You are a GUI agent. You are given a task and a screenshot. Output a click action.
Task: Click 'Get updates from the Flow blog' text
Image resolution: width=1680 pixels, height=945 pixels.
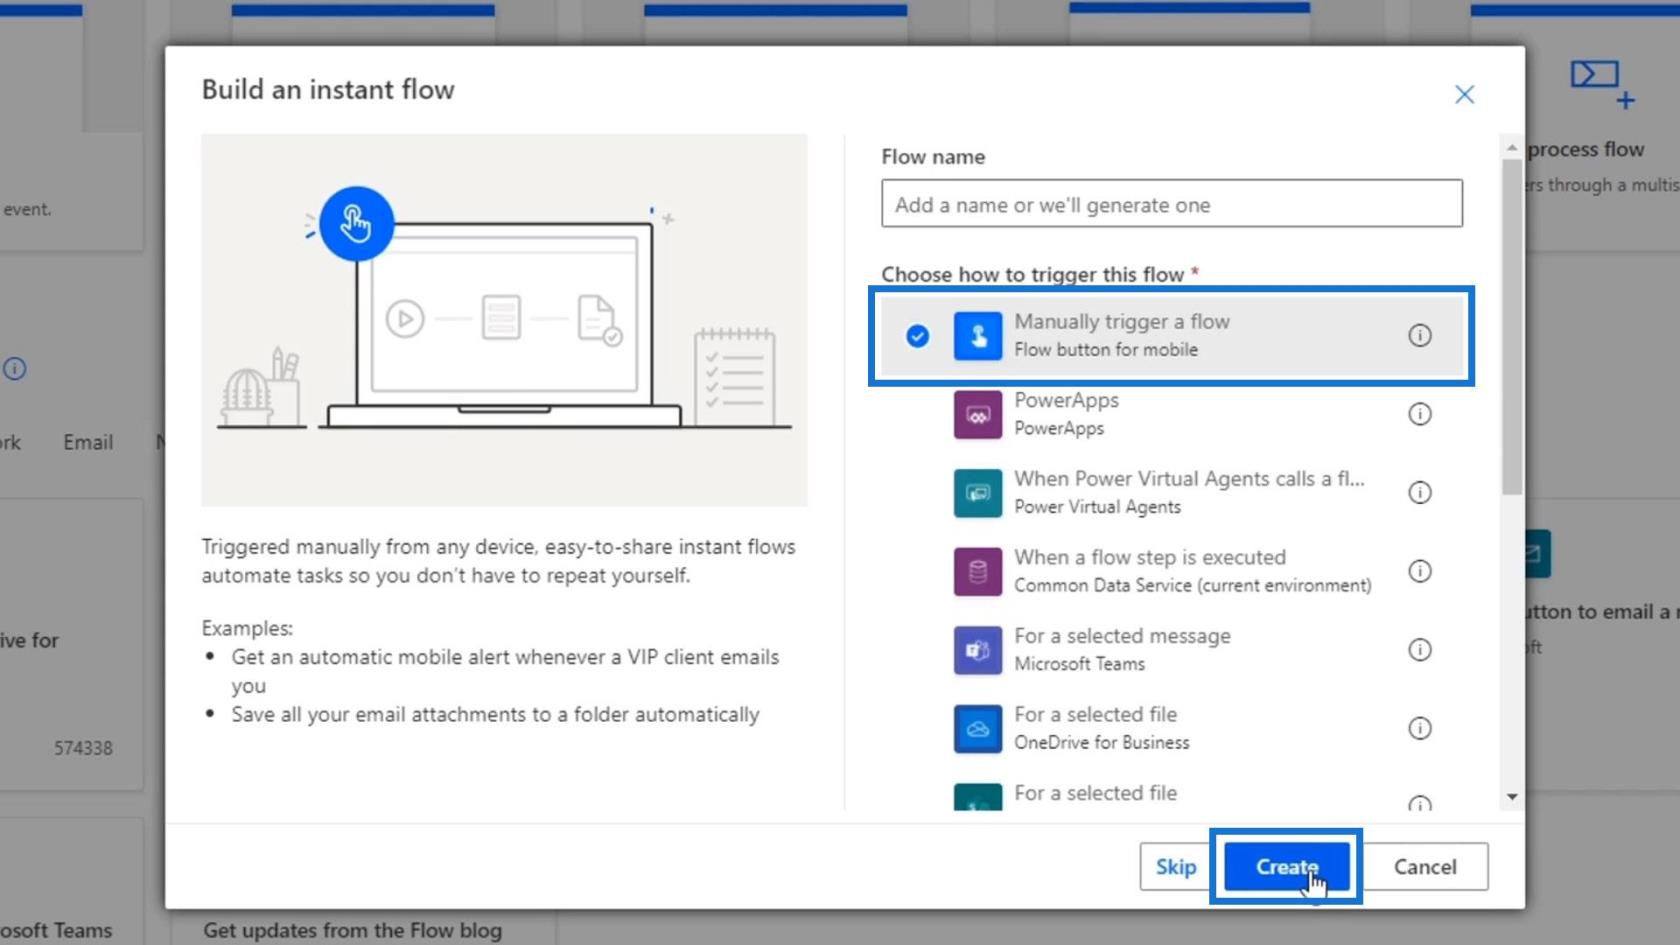point(352,930)
